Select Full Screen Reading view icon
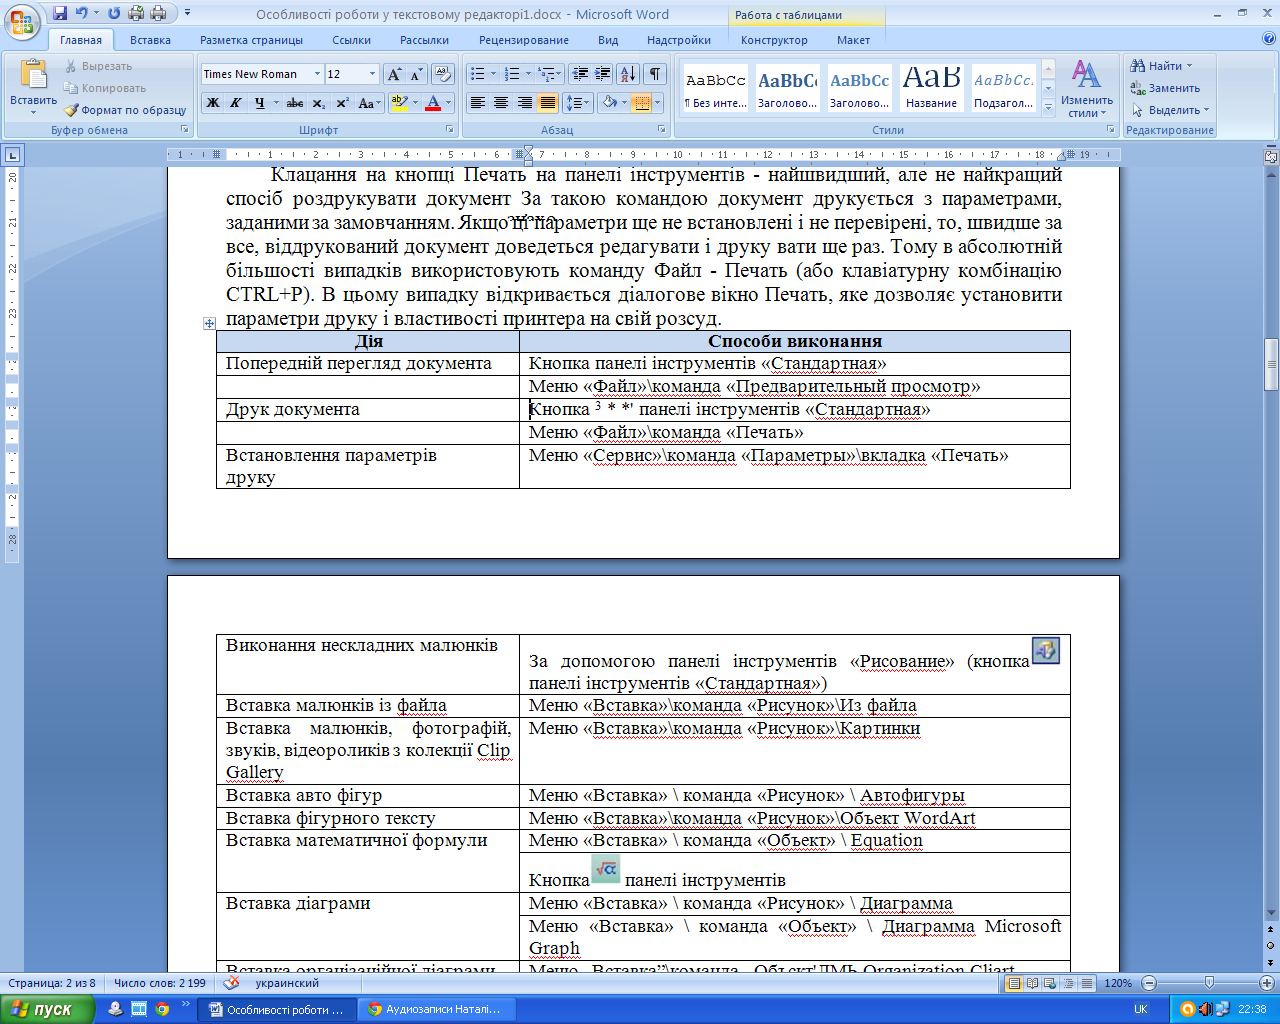 pos(1032,983)
